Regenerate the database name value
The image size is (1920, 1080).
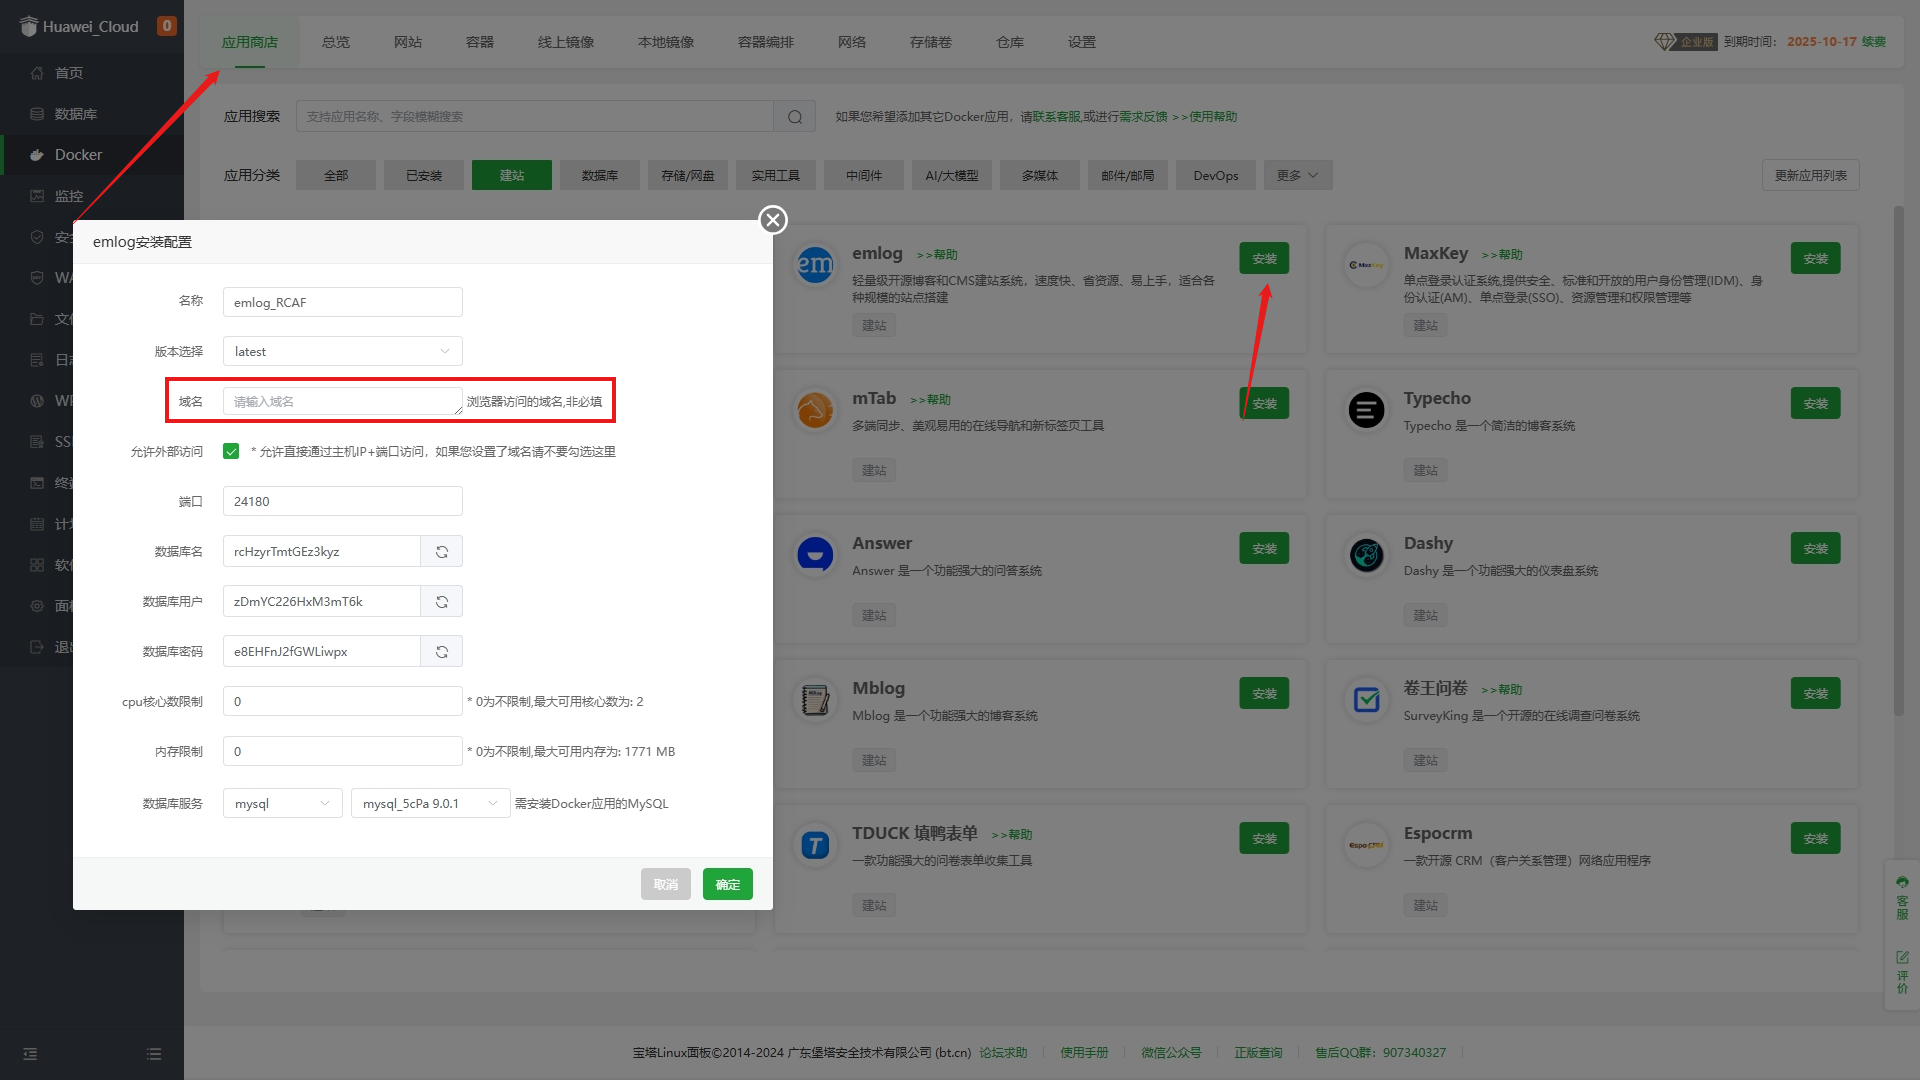[x=442, y=552]
